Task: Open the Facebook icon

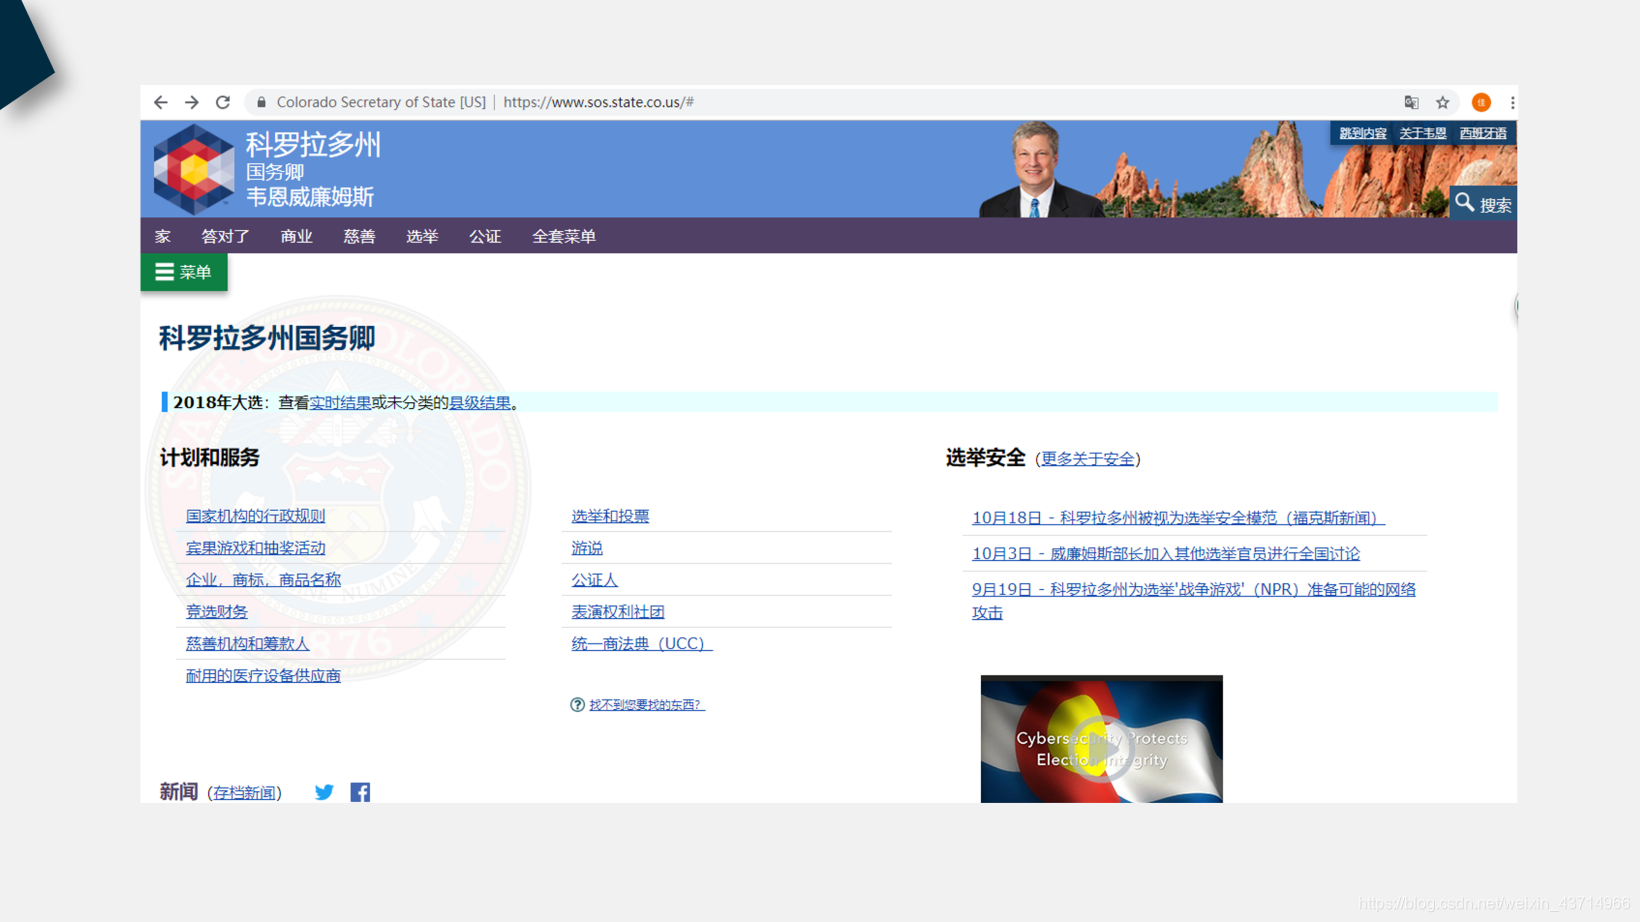Action: tap(360, 792)
